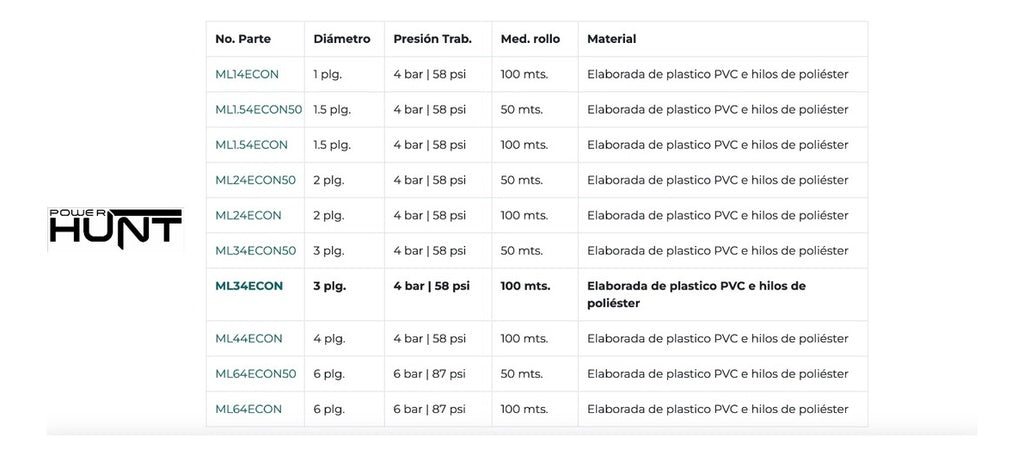Click the Presión Trab. column header
The width and height of the screenshot is (1024, 456).
point(432,39)
